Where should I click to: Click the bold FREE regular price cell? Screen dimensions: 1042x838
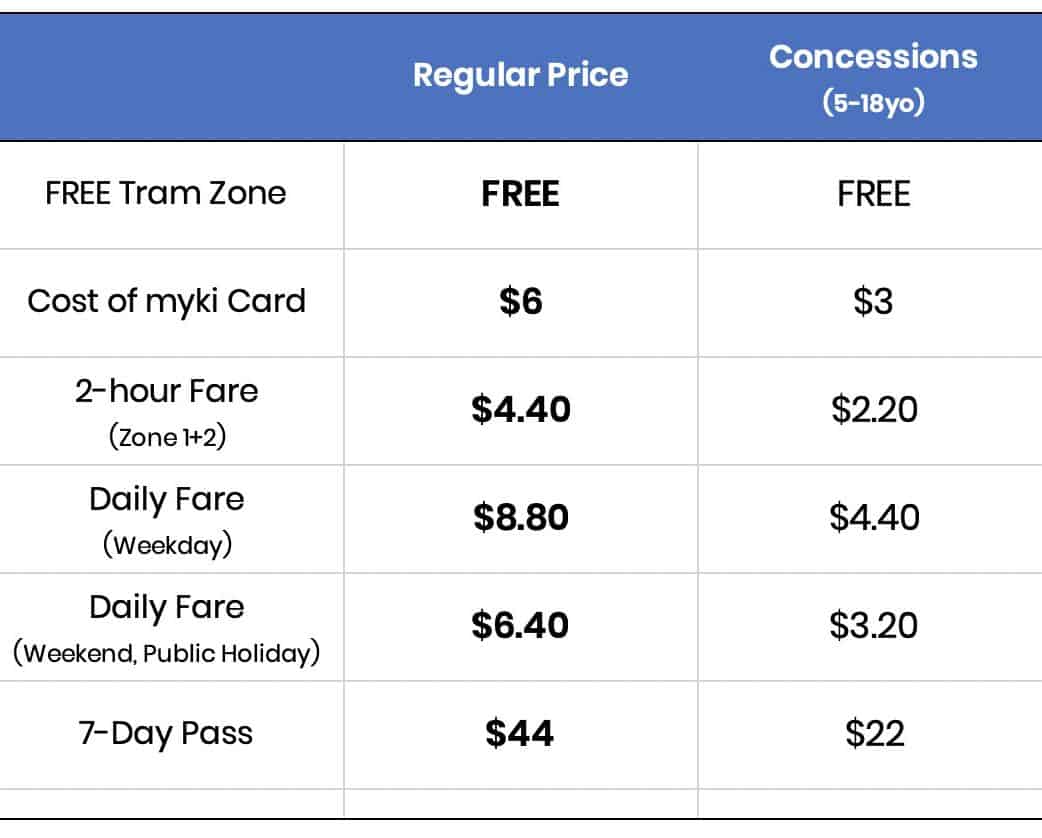pos(520,193)
